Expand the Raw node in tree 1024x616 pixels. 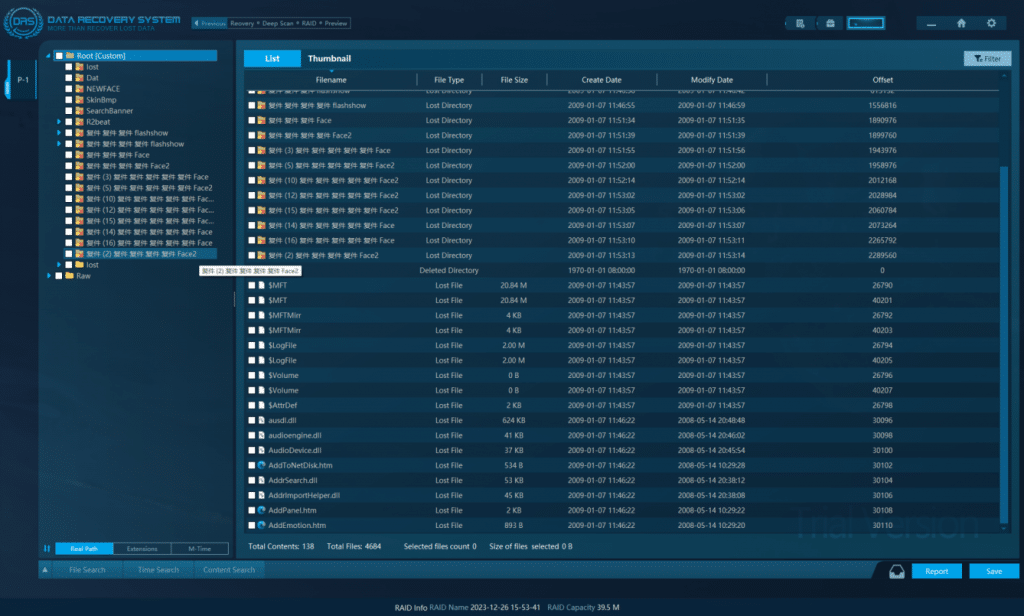(x=48, y=276)
